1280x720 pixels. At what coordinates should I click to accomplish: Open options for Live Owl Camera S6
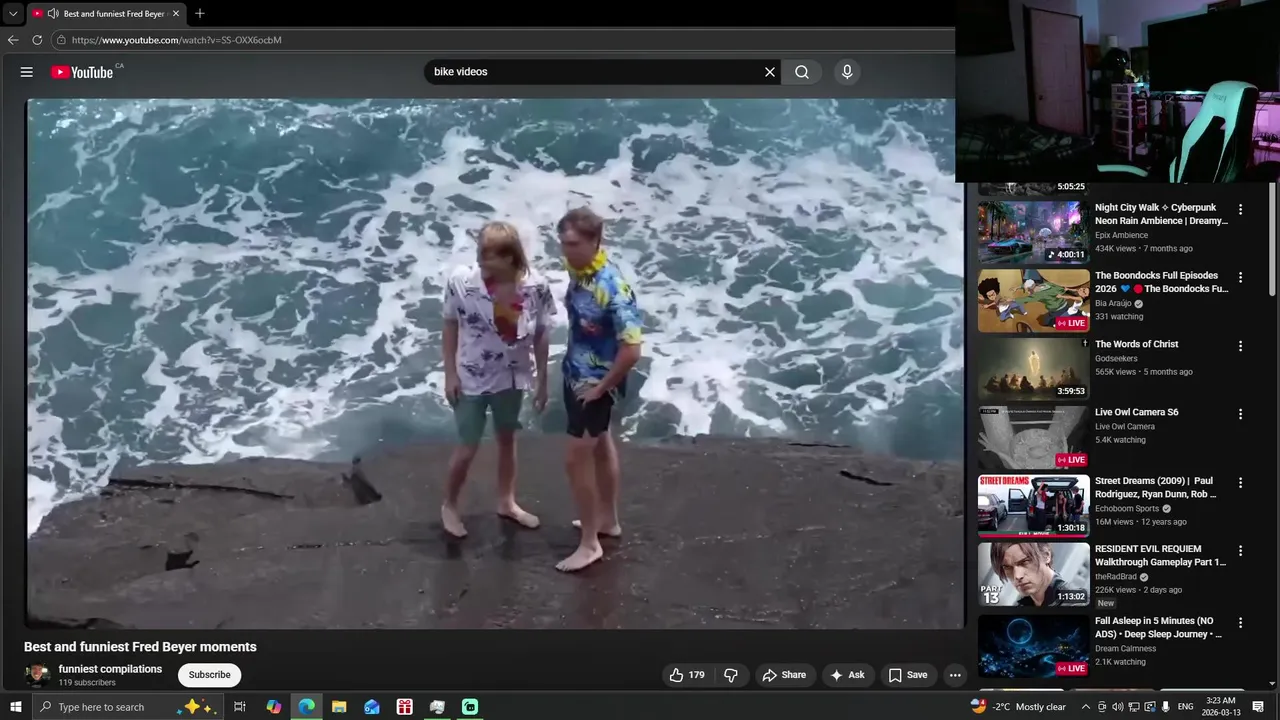click(x=1241, y=414)
